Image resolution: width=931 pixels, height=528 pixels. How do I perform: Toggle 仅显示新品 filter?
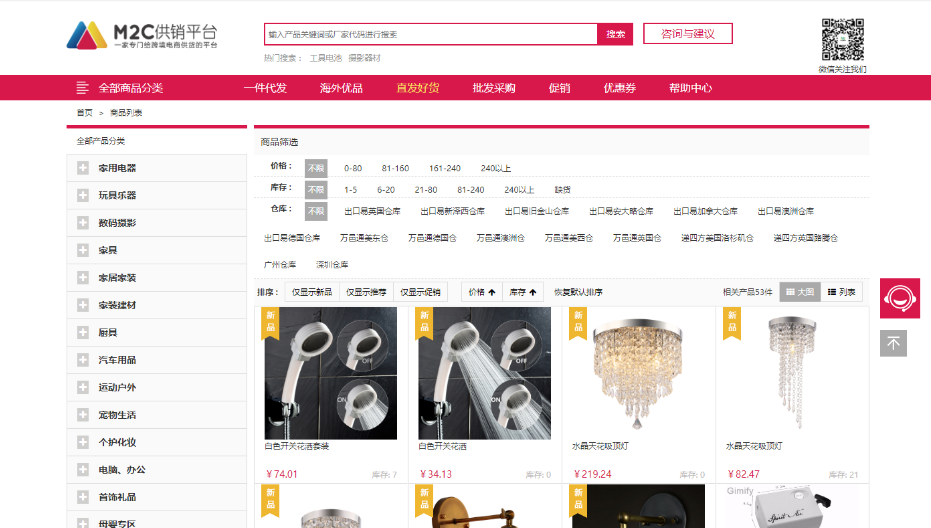point(311,292)
